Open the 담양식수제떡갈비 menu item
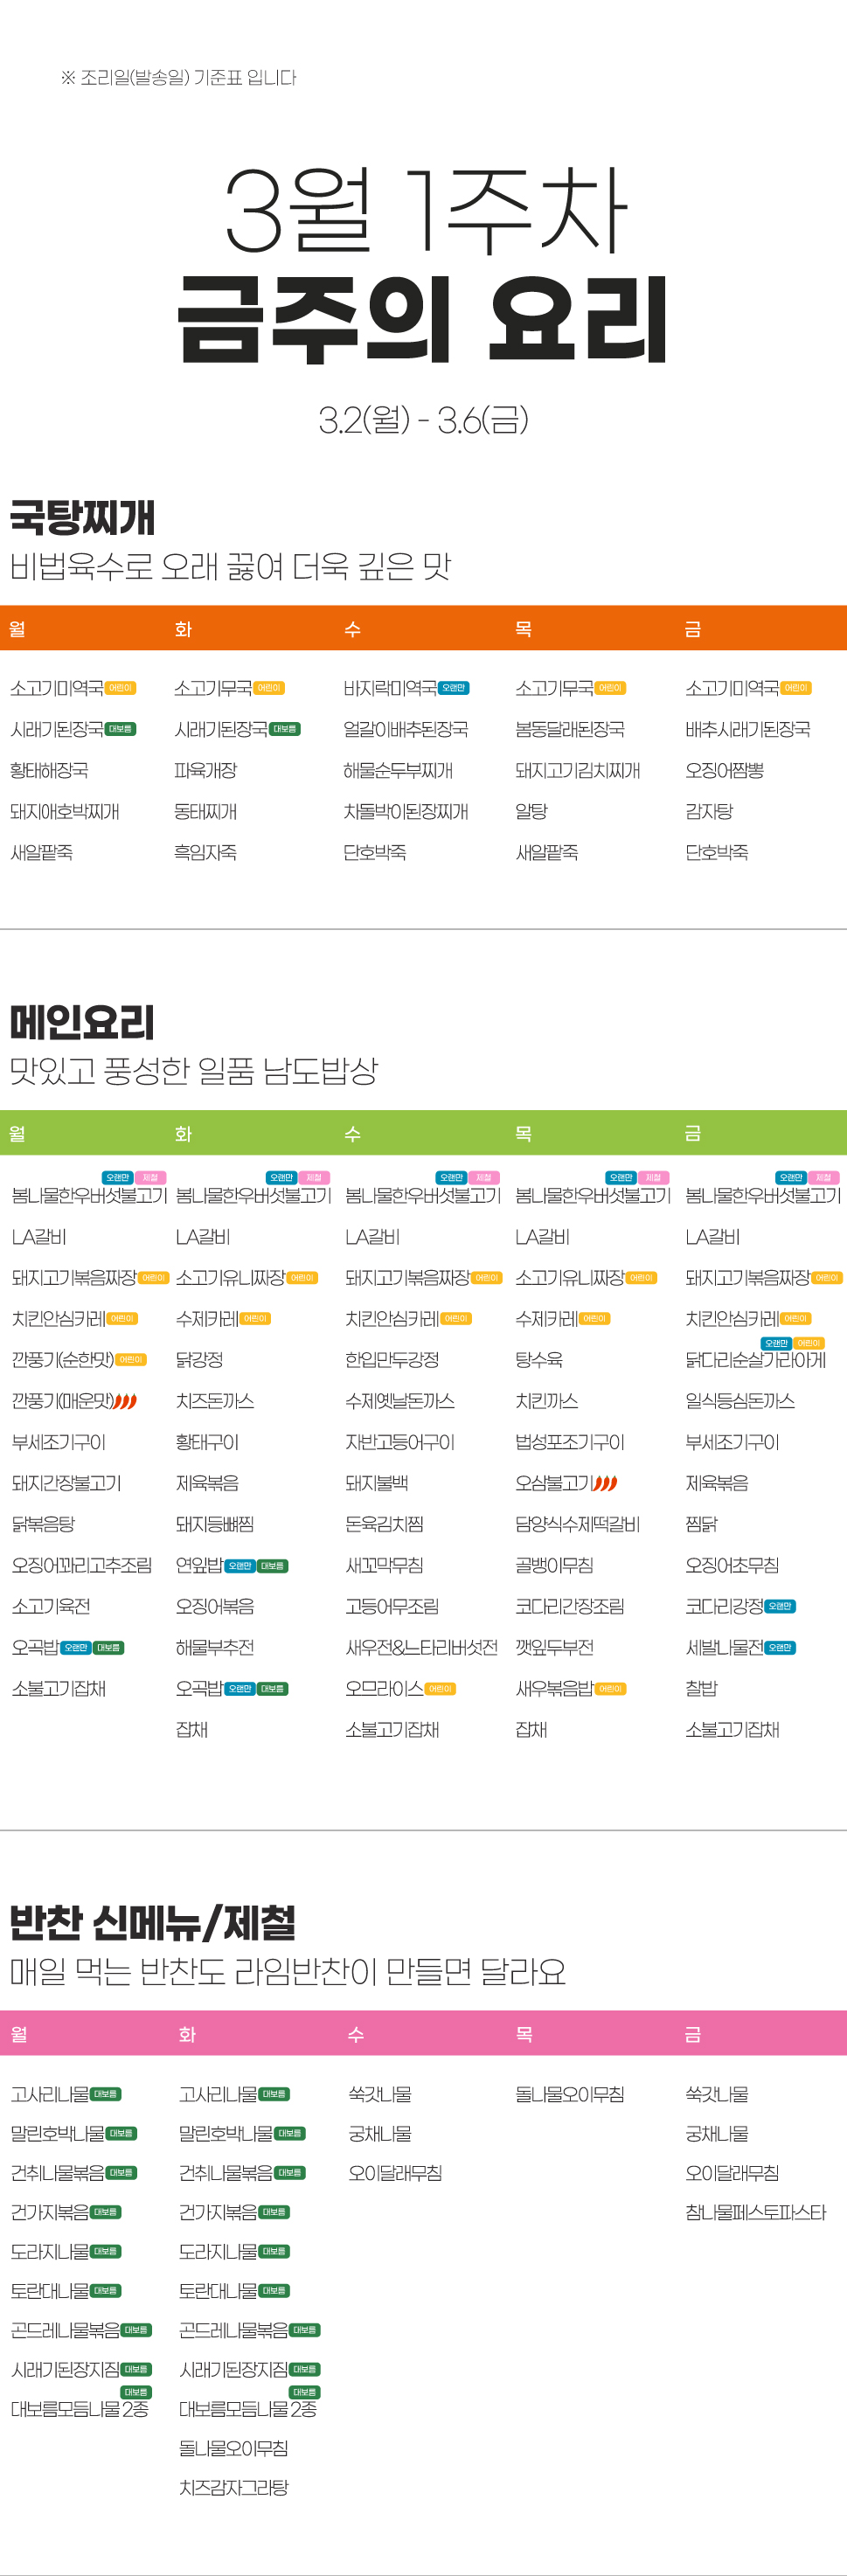Screen dimensions: 847x2576 577,1524
